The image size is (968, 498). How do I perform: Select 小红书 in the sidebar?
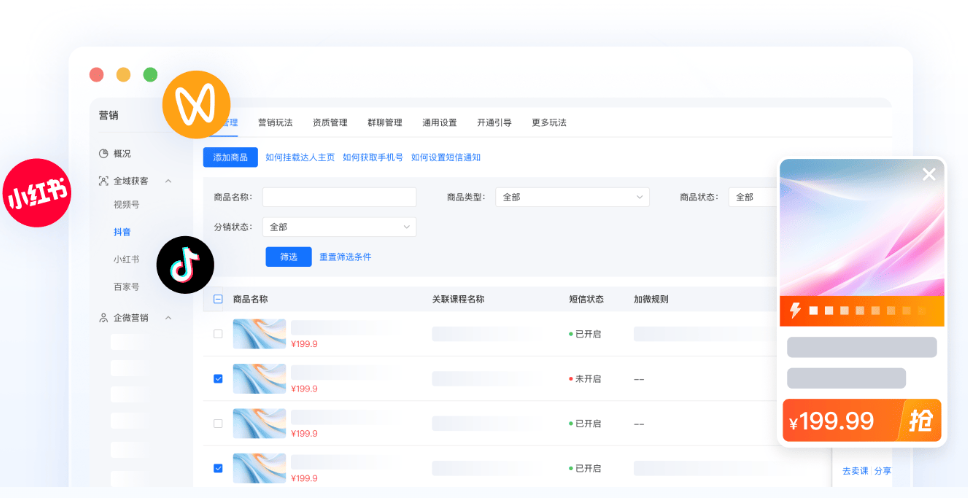(127, 259)
